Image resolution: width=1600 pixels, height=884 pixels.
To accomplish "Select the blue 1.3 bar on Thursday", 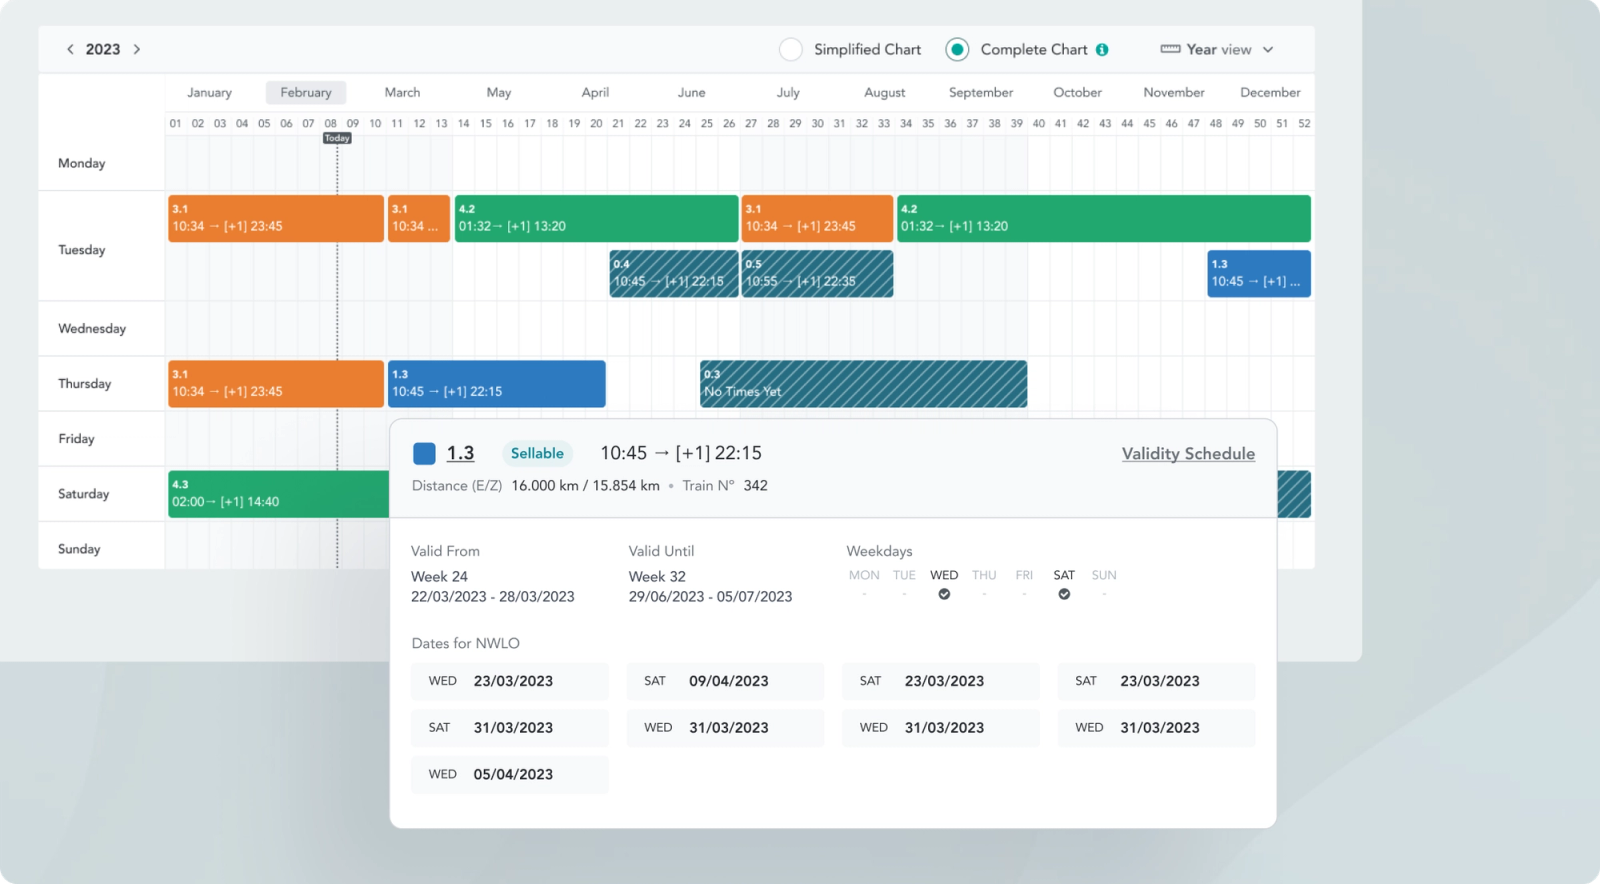I will [497, 383].
